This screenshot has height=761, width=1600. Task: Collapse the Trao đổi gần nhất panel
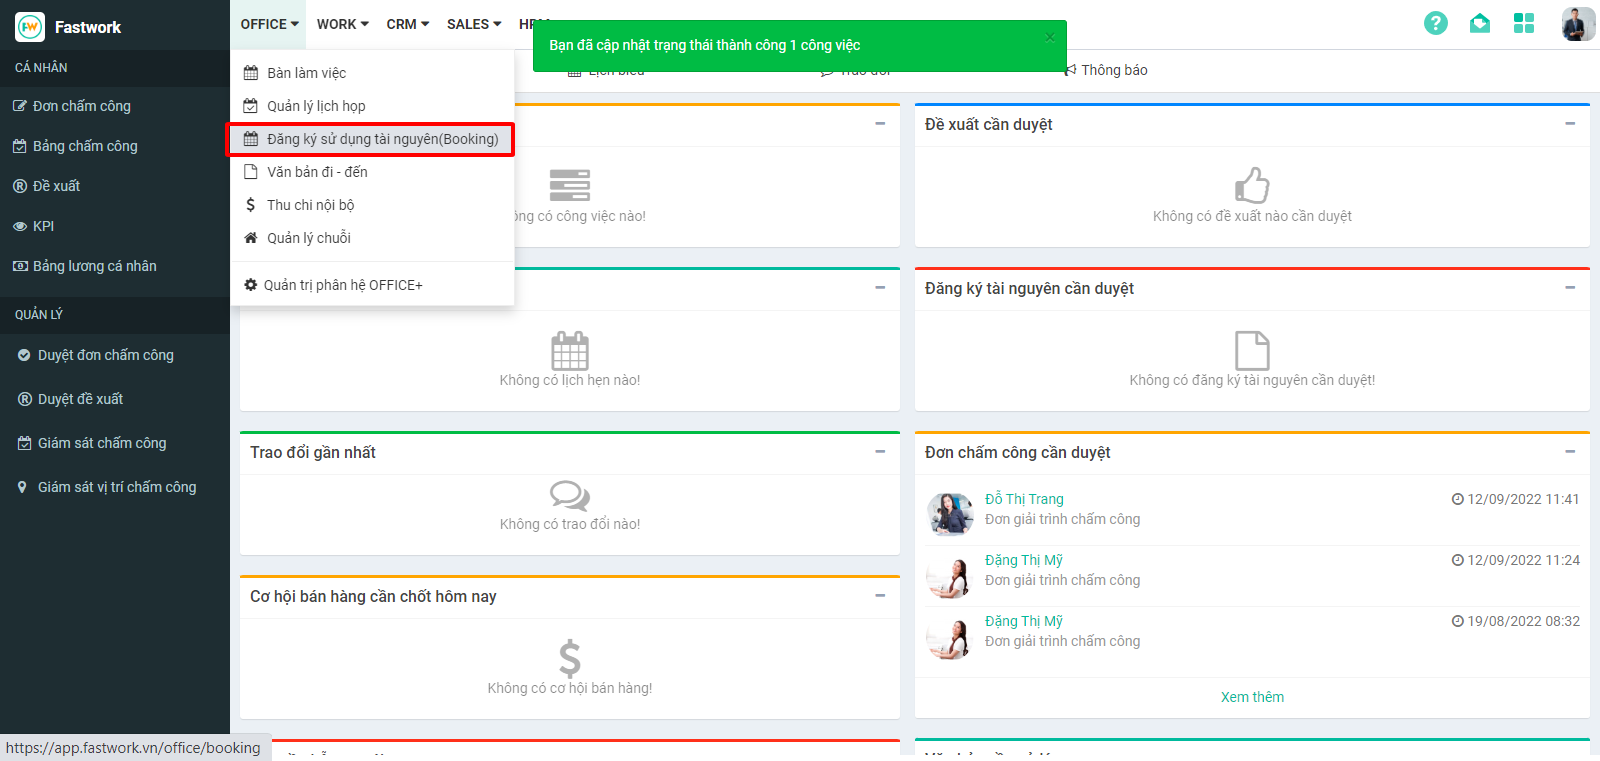point(880,452)
